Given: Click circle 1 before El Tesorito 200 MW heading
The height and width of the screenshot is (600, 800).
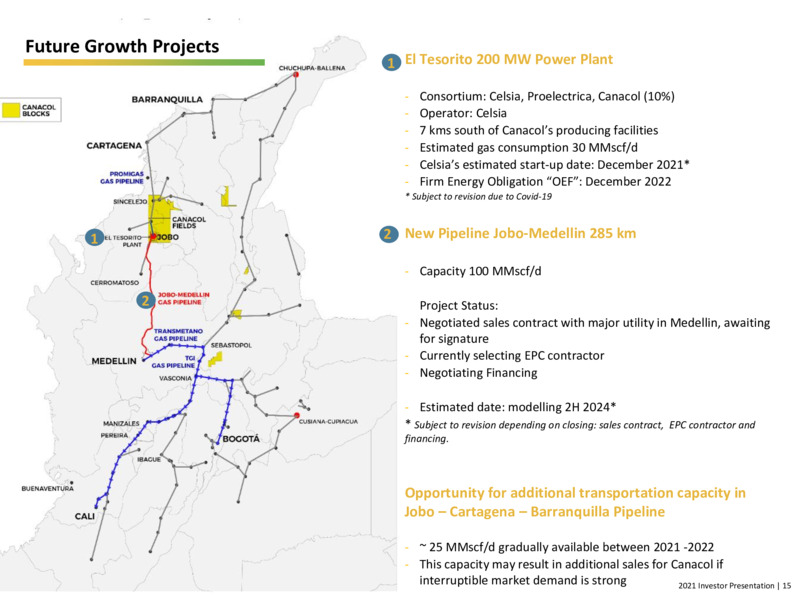Looking at the screenshot, I should pyautogui.click(x=391, y=62).
